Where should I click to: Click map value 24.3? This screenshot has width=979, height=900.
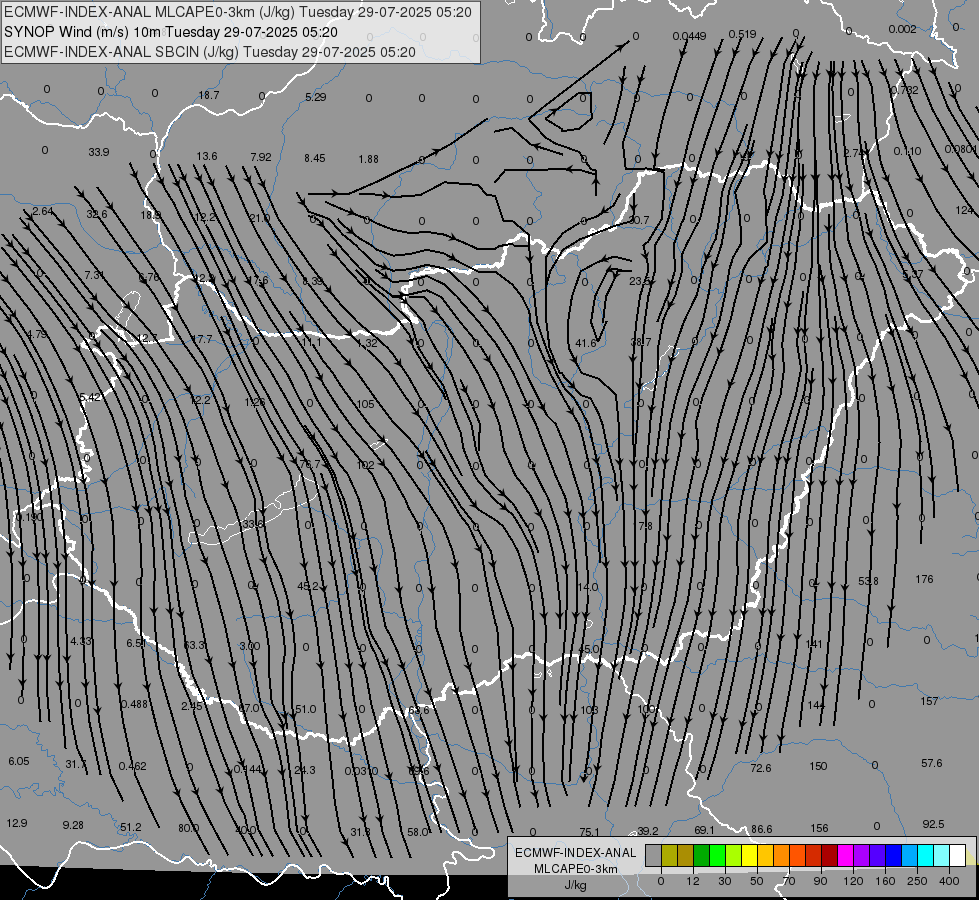(305, 769)
